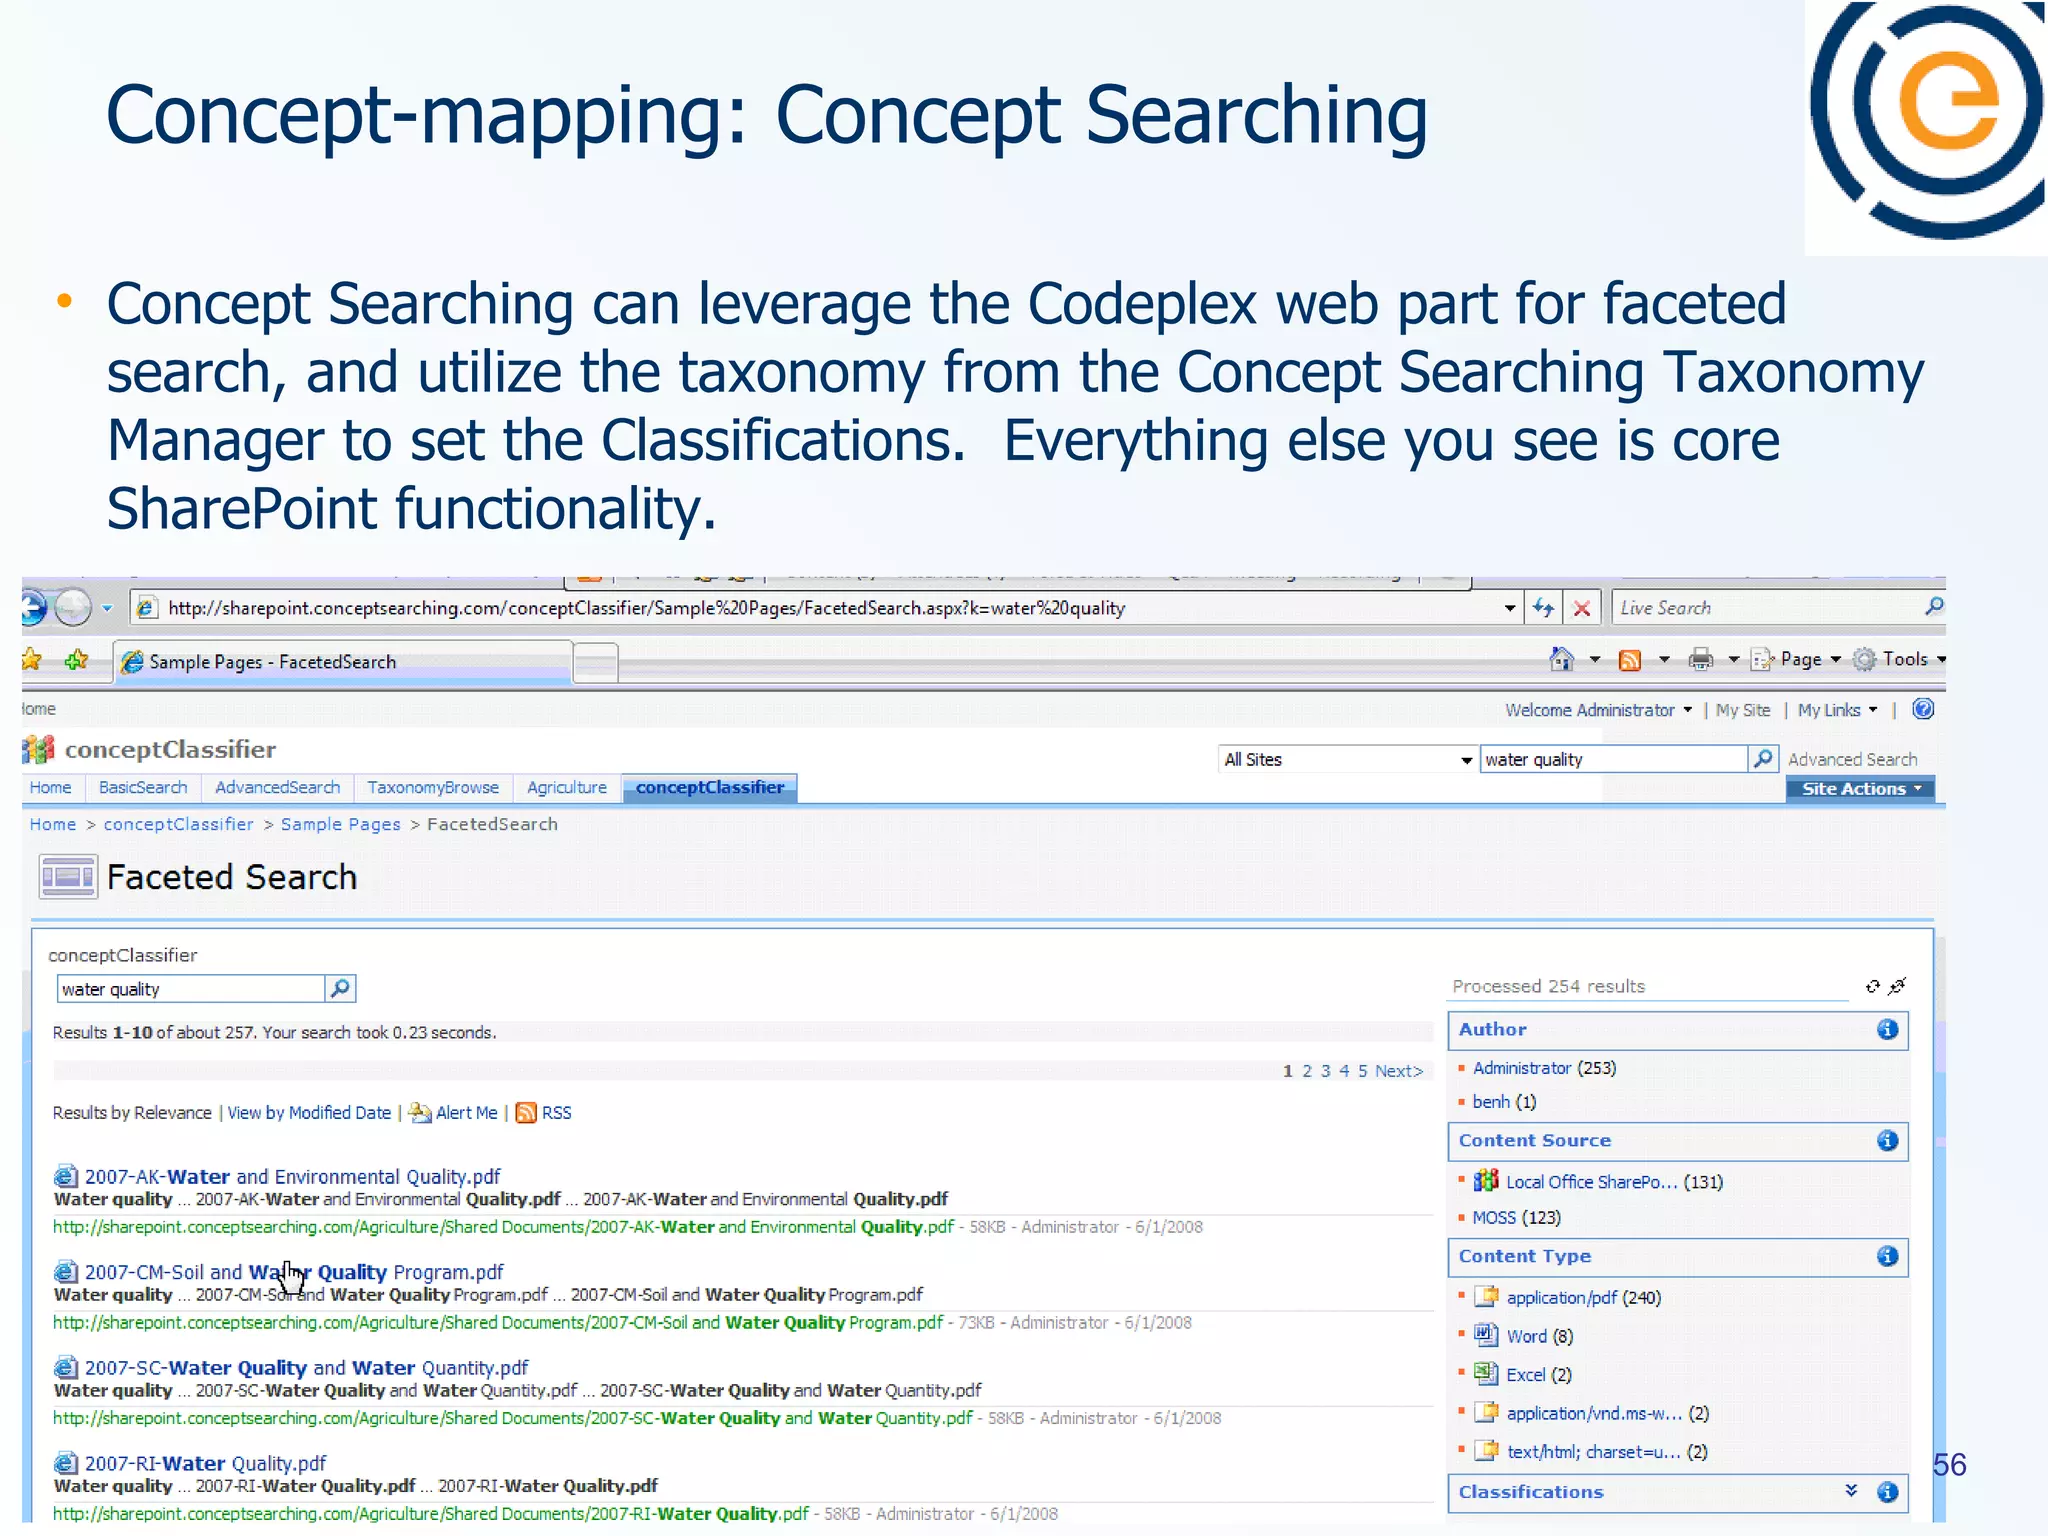The height and width of the screenshot is (1536, 2048).
Task: Click the conceptClassifier site logo icon
Action: 39,749
